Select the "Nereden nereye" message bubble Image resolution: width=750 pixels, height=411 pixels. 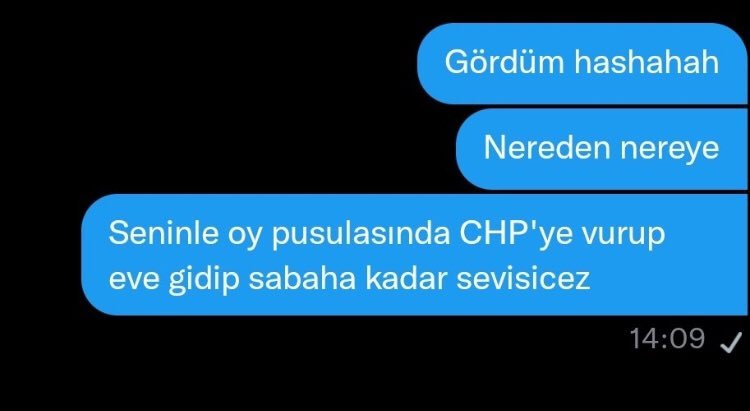[x=602, y=149]
